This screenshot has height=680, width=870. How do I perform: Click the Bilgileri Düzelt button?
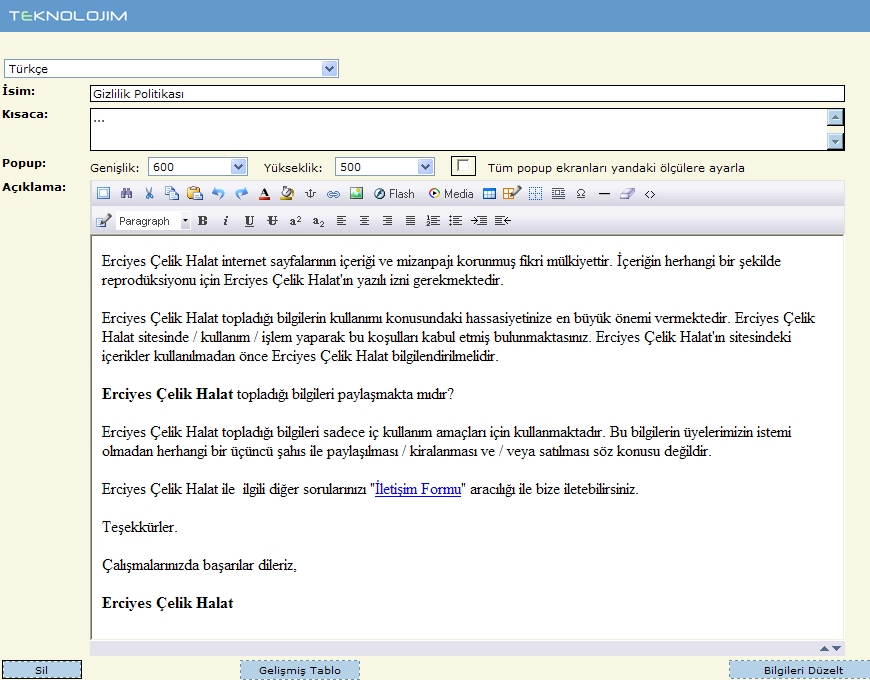point(802,670)
